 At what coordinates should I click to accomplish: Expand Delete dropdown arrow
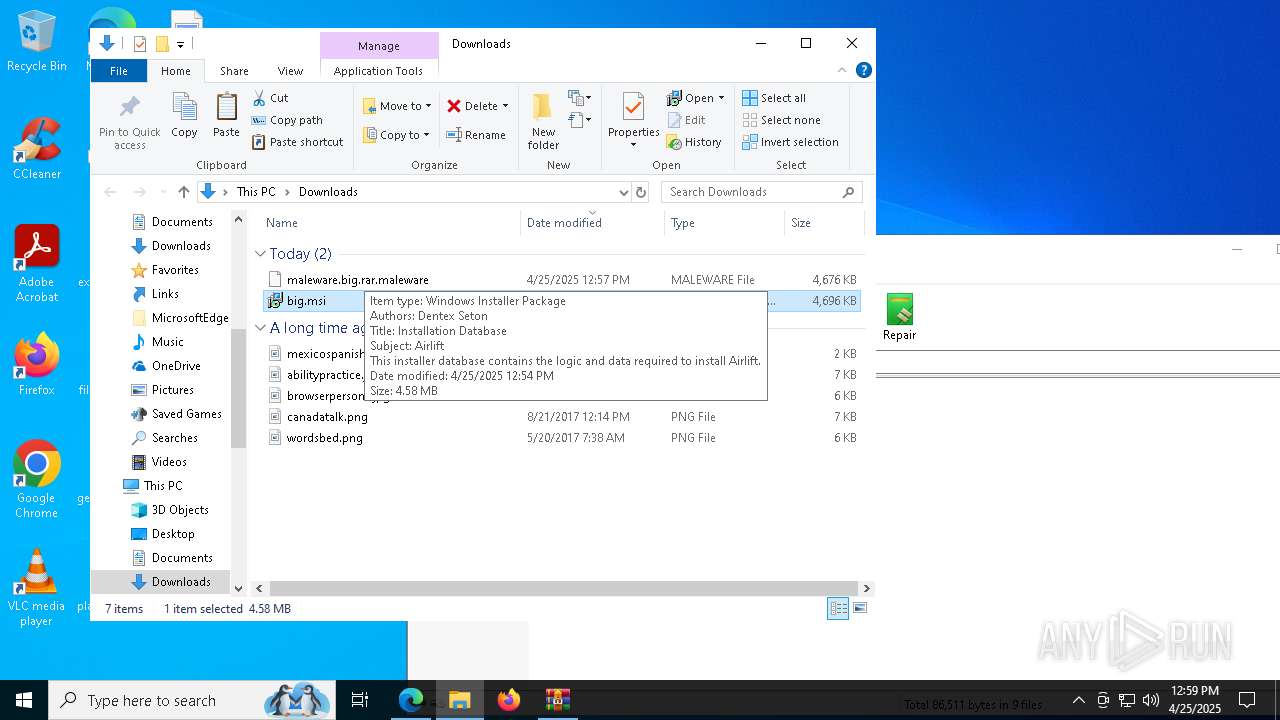point(505,106)
